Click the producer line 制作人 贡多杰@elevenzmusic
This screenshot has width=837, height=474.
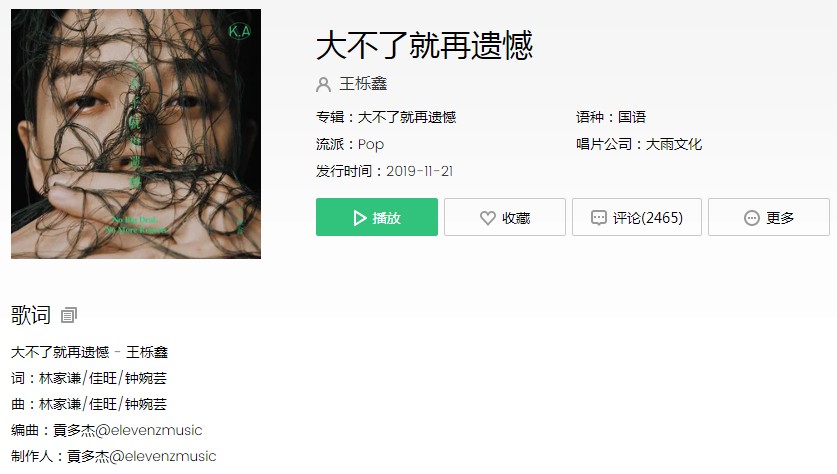(x=114, y=456)
